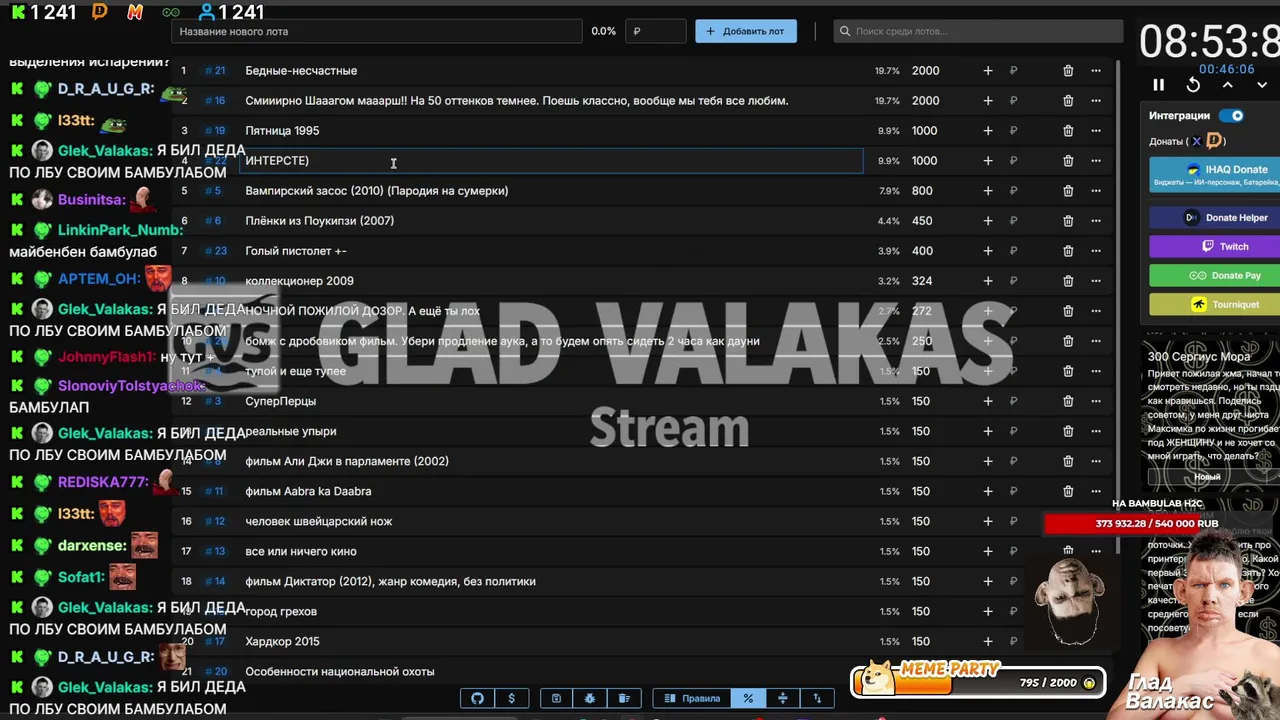Screen dimensions: 1280x720
Task: Open the Правила rules button
Action: 692,698
